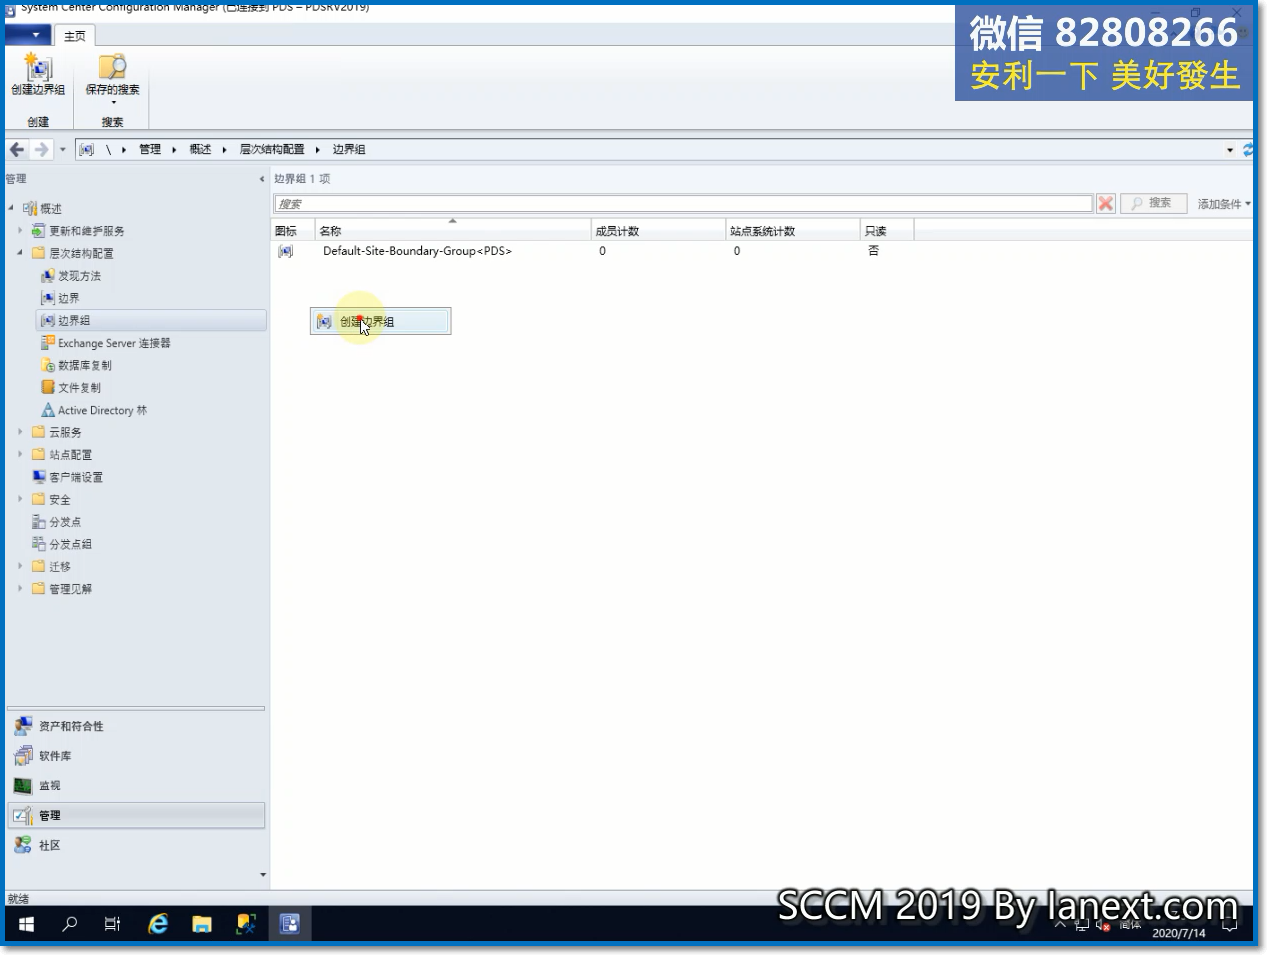Open Active Directory 林 node

102,410
